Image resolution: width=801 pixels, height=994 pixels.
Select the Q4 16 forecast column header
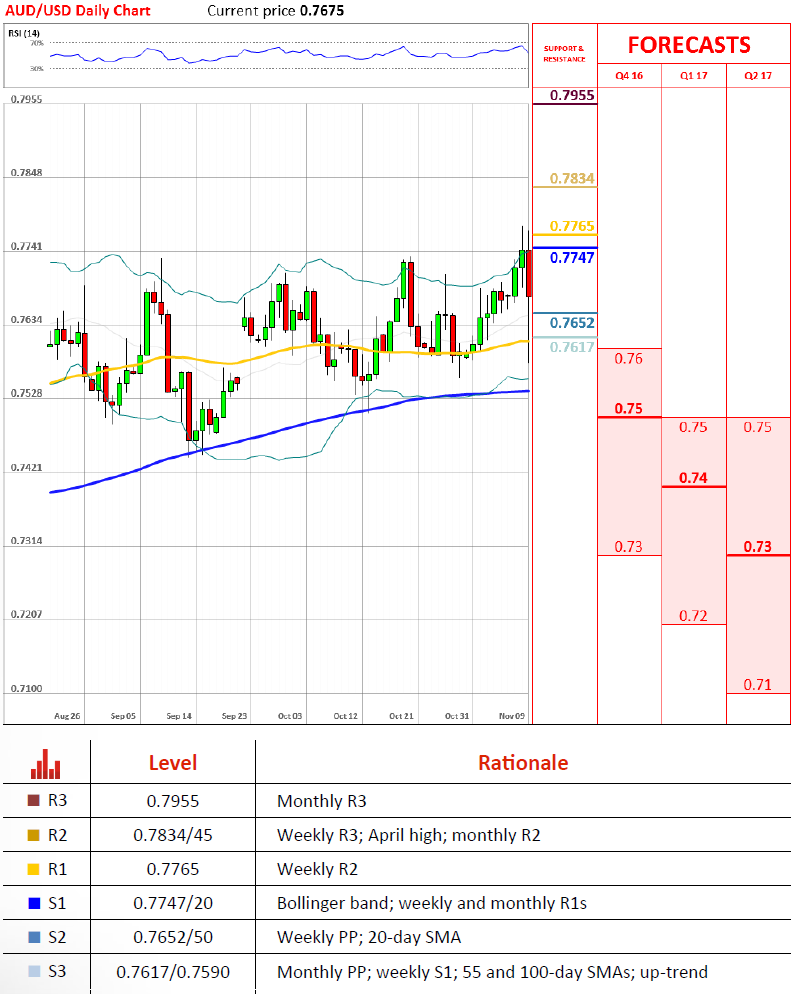click(x=629, y=75)
